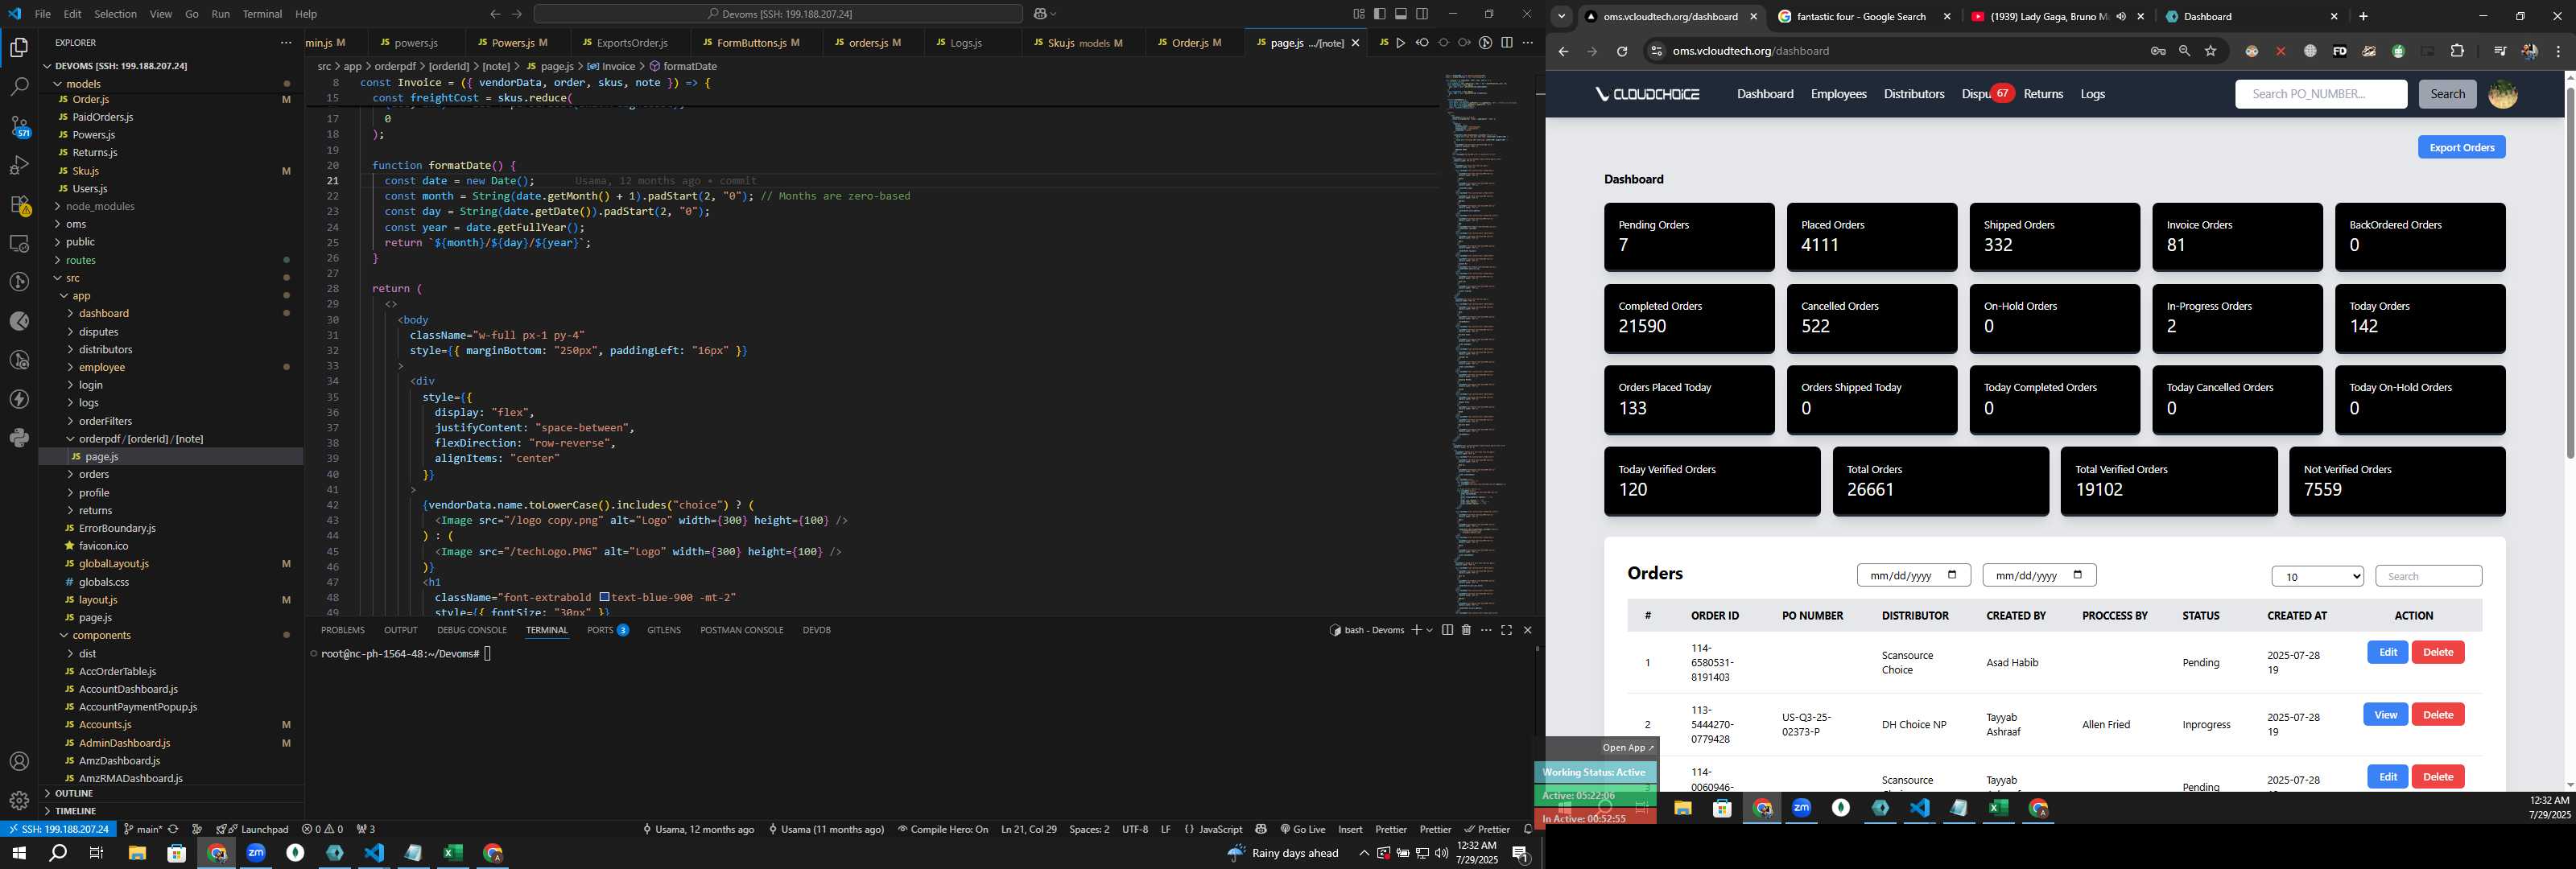The height and width of the screenshot is (869, 2576).
Task: Go back in Chrome browser
Action: pyautogui.click(x=1563, y=51)
